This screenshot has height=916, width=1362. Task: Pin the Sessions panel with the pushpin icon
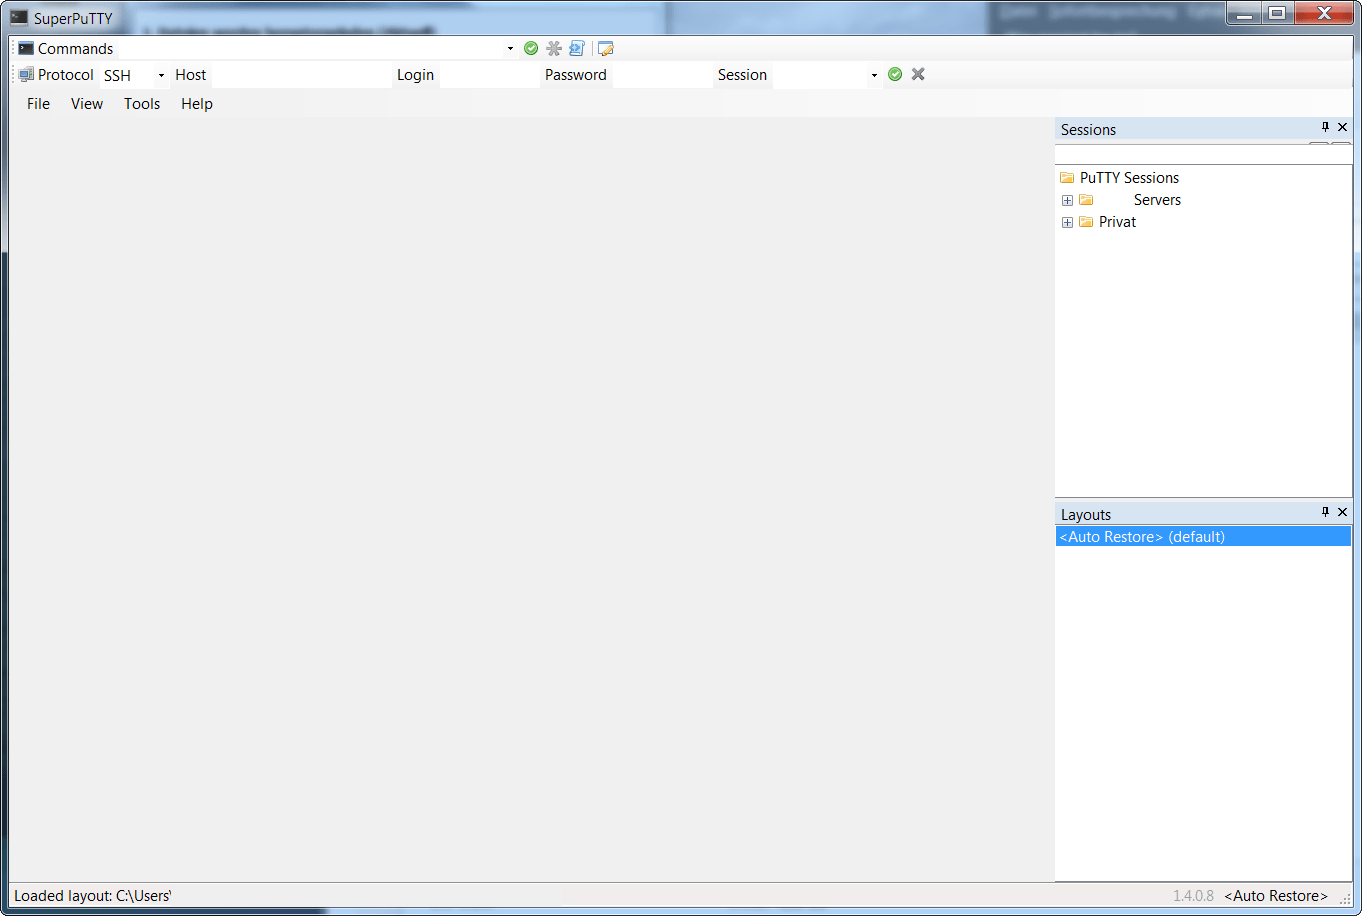pyautogui.click(x=1325, y=127)
